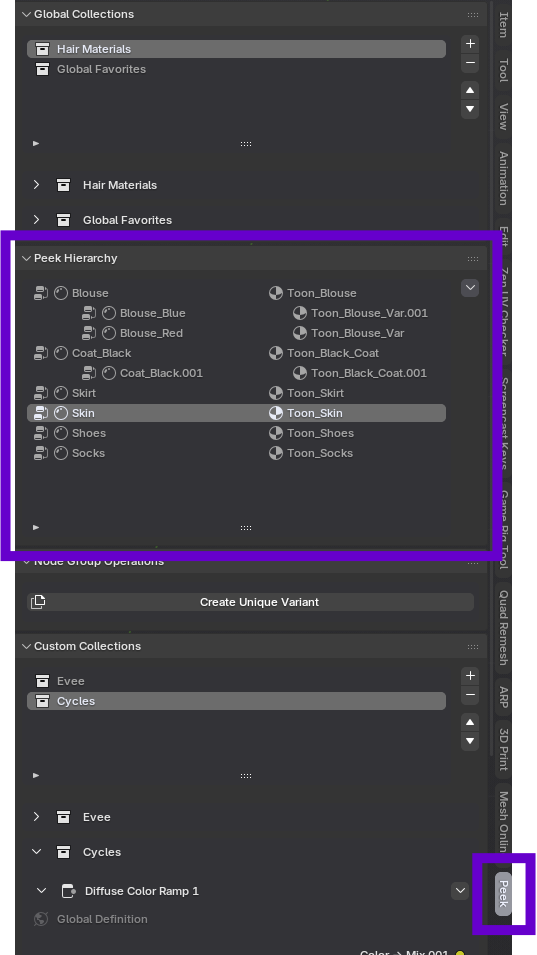This screenshot has width=537, height=955.
Task: Select the Shoes object row
Action: pos(88,434)
